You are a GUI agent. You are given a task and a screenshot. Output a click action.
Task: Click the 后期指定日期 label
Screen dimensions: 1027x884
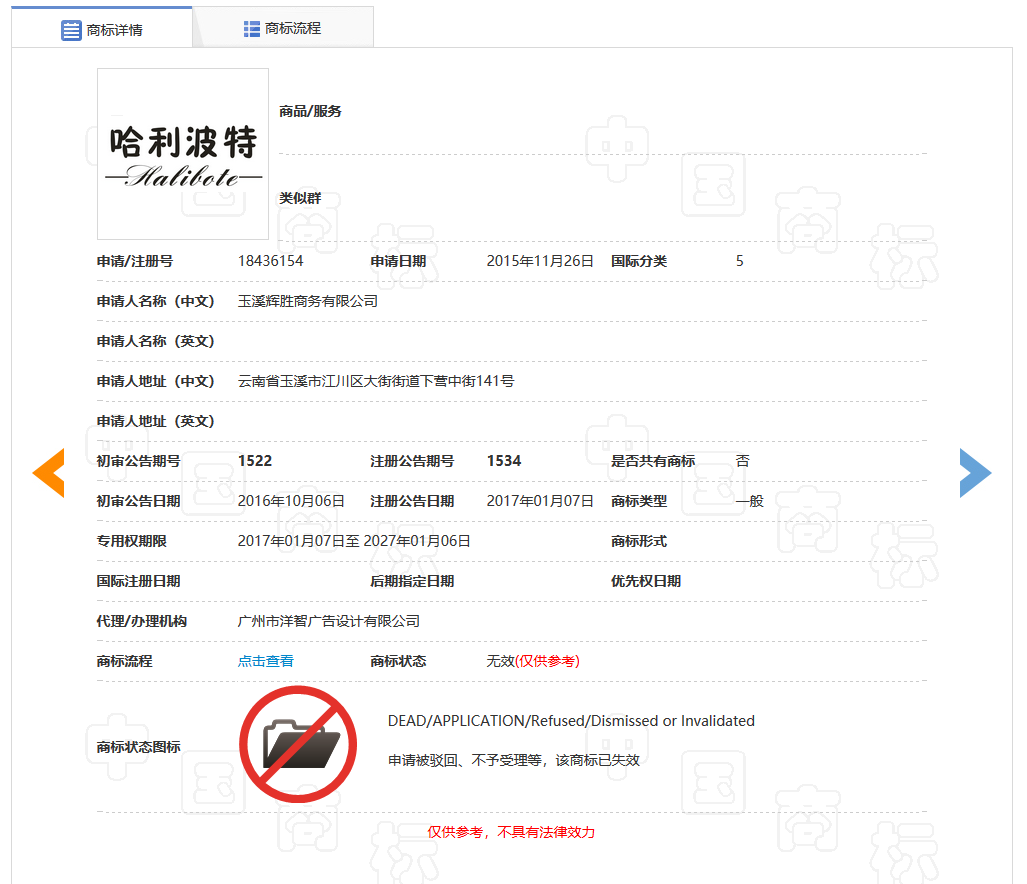click(x=412, y=581)
